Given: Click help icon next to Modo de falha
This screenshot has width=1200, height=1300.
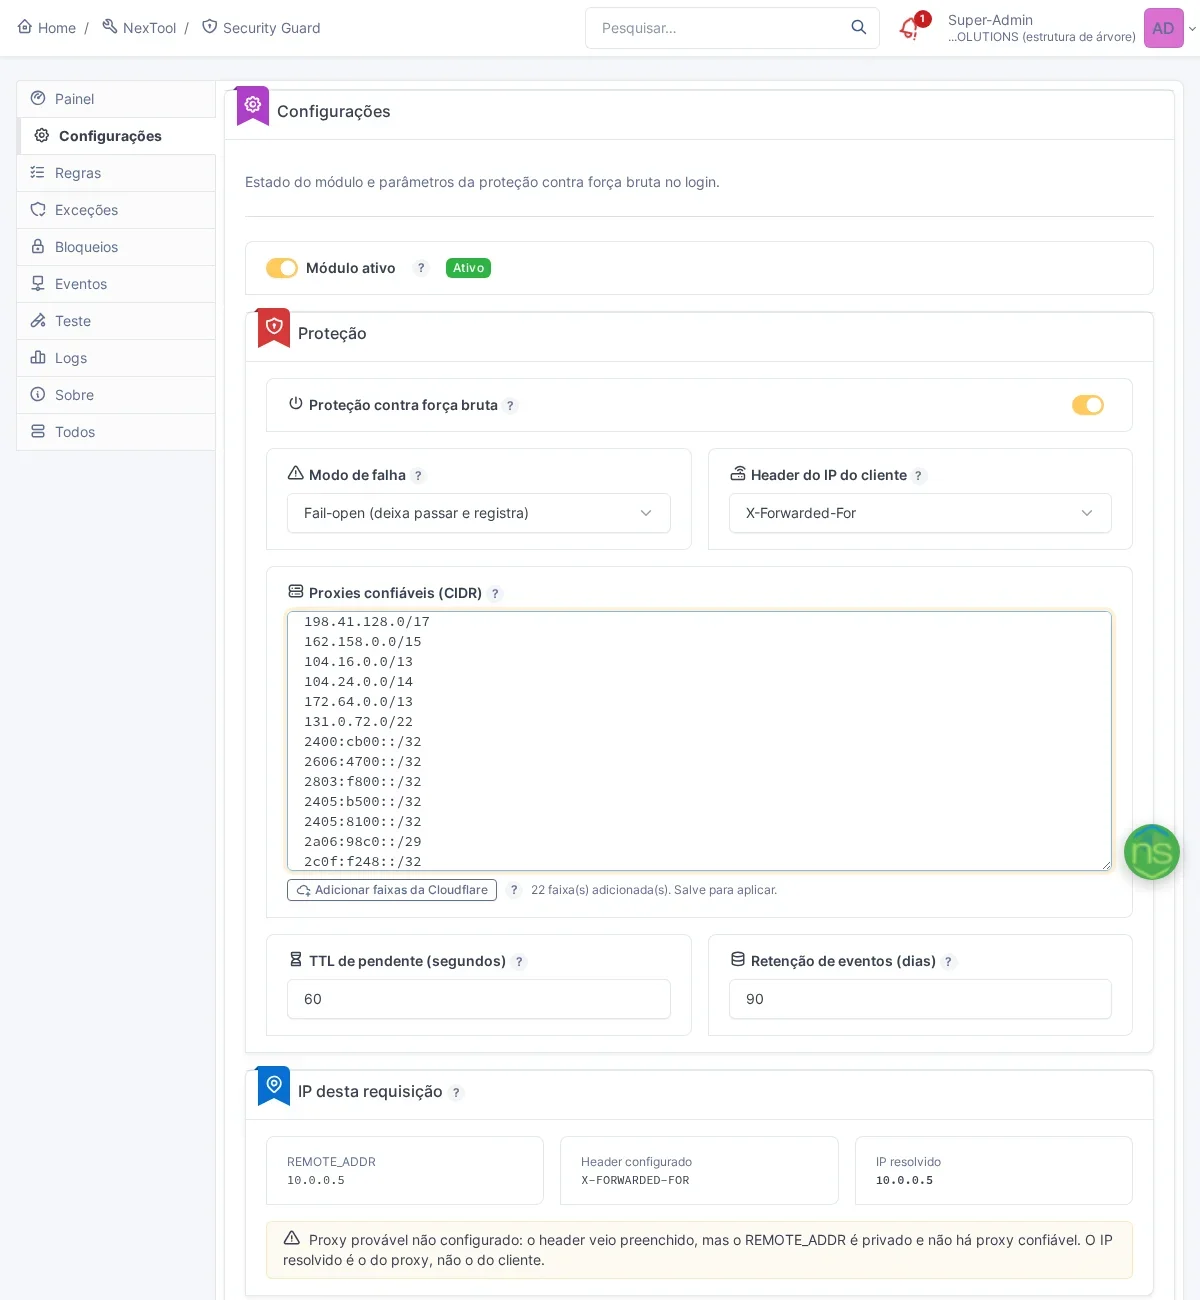Looking at the screenshot, I should (418, 476).
